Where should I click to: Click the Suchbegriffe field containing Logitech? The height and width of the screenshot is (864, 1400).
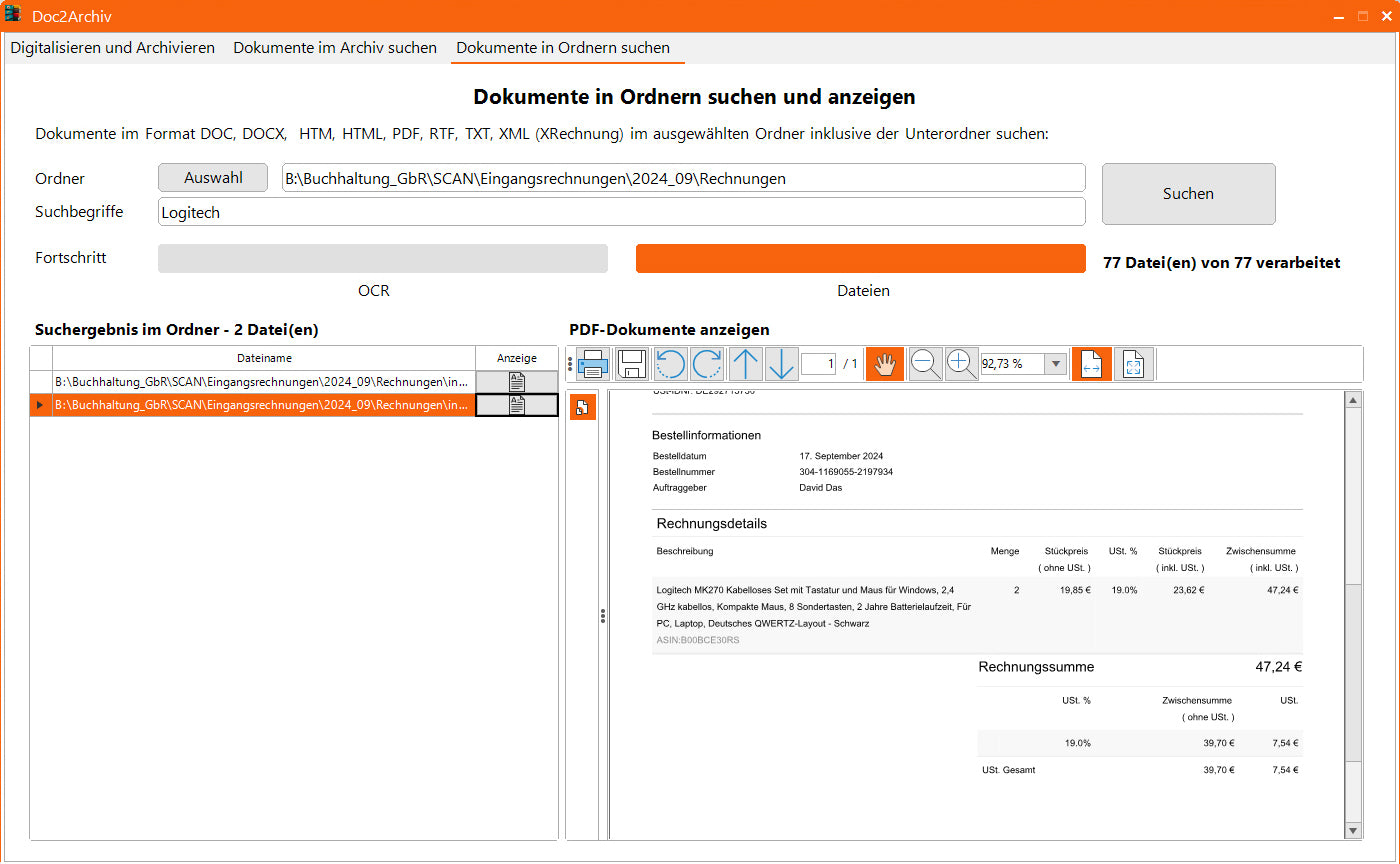pyautogui.click(x=620, y=212)
